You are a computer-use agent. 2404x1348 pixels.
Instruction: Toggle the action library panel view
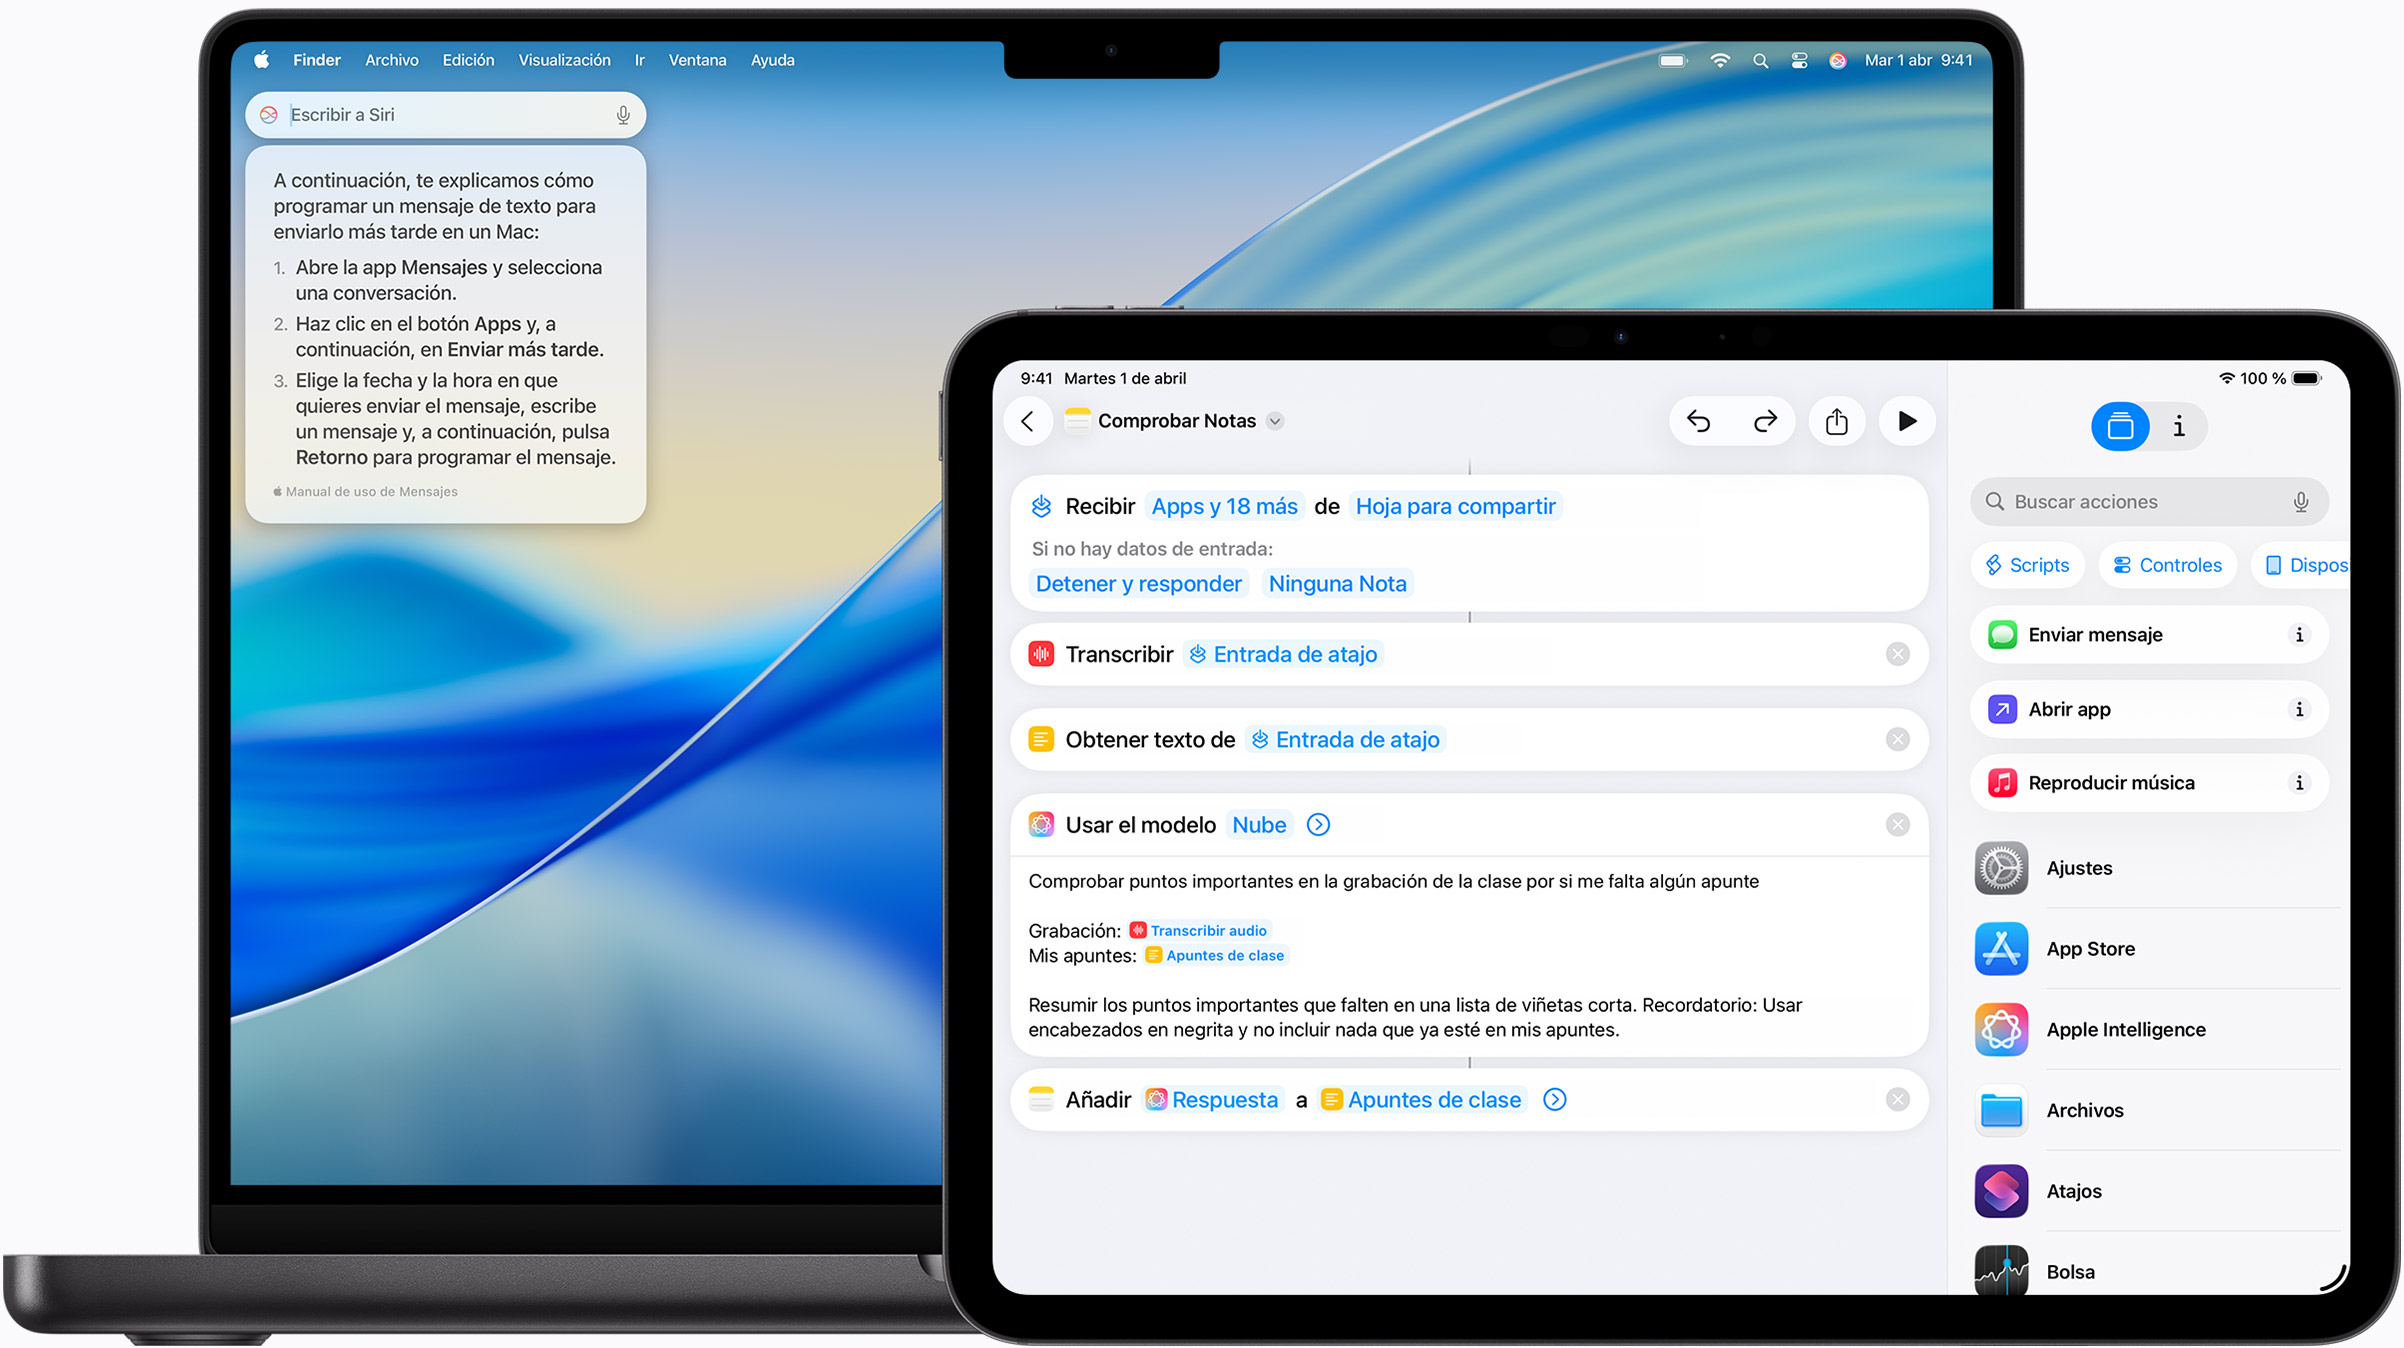[x=2121, y=426]
